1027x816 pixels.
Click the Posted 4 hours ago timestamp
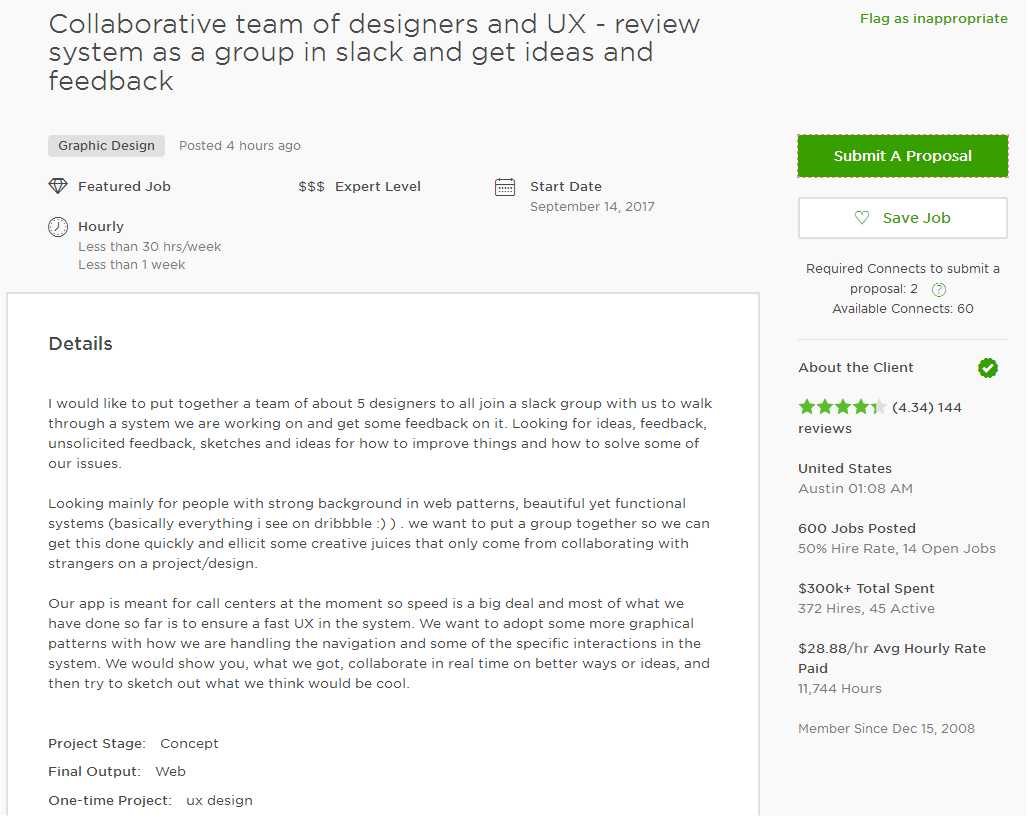point(239,145)
